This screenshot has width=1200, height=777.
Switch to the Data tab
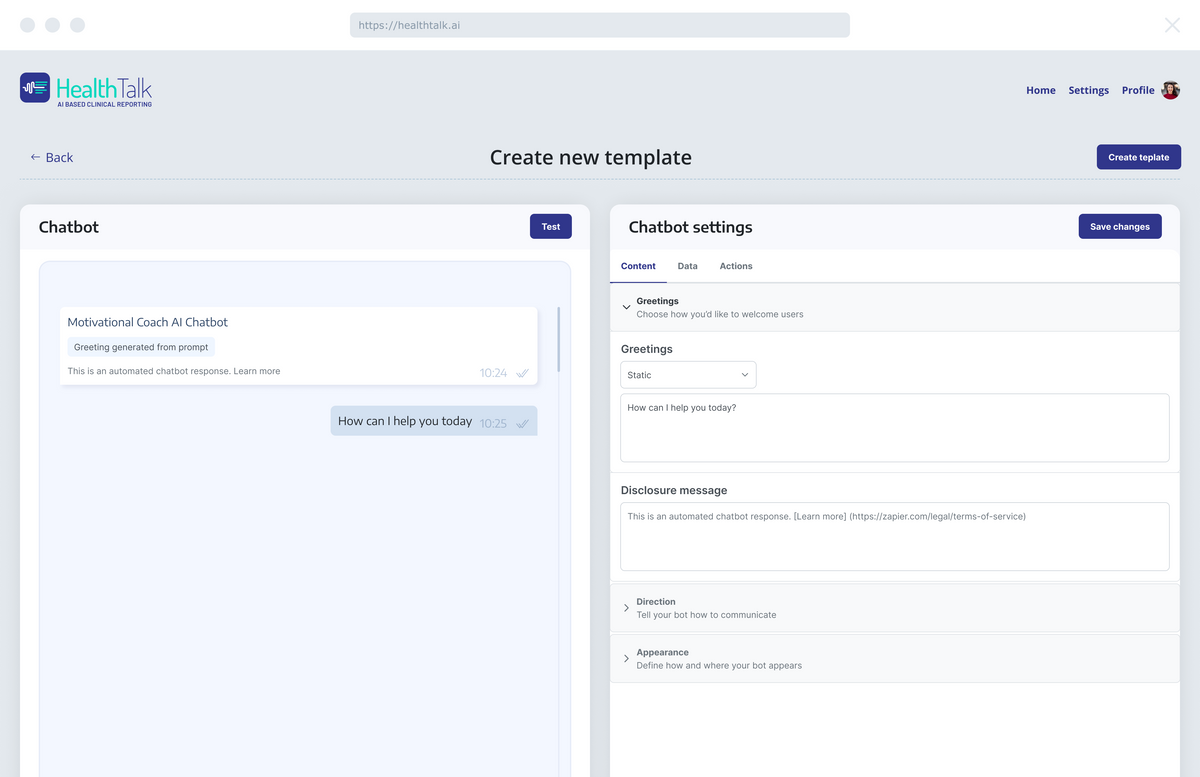click(x=687, y=266)
